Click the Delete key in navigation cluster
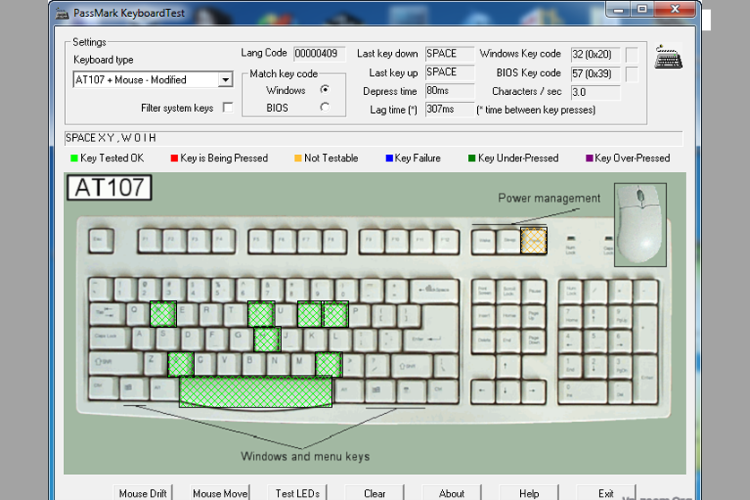This screenshot has height=500, width=750. 484,341
